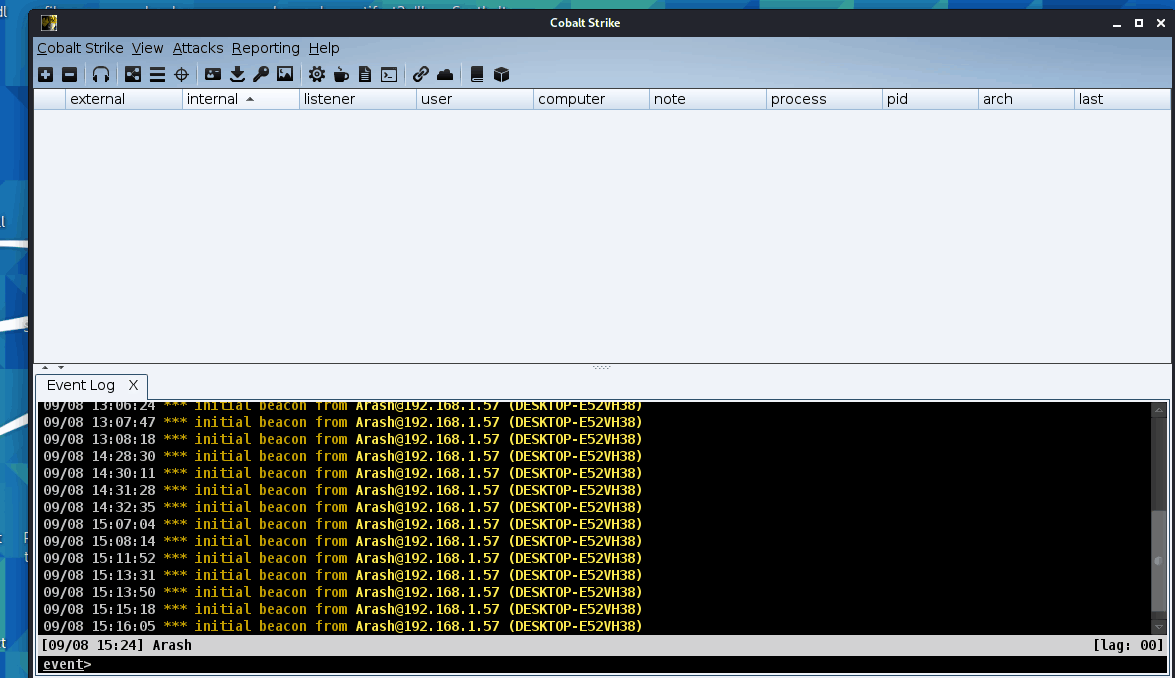Viewport: 1175px width, 678px height.
Task: Open the View menu
Action: pos(148,48)
